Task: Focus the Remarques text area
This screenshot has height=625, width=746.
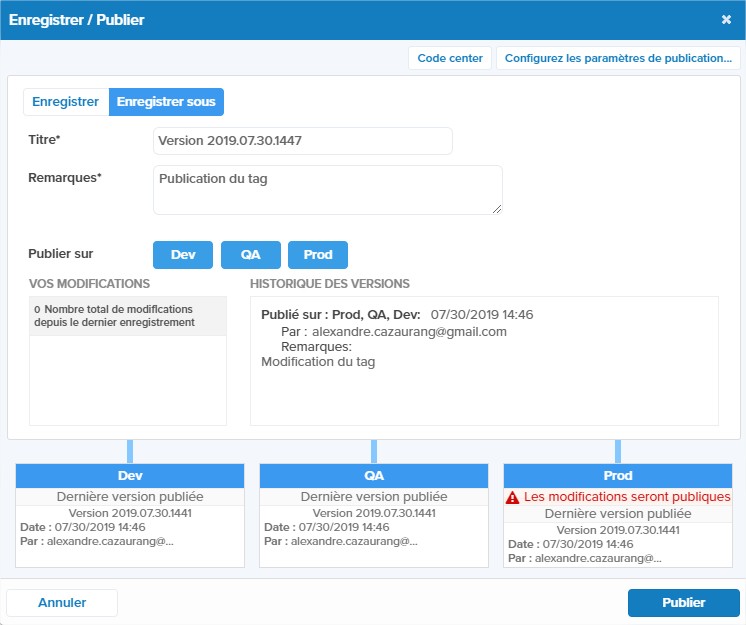Action: coord(327,189)
